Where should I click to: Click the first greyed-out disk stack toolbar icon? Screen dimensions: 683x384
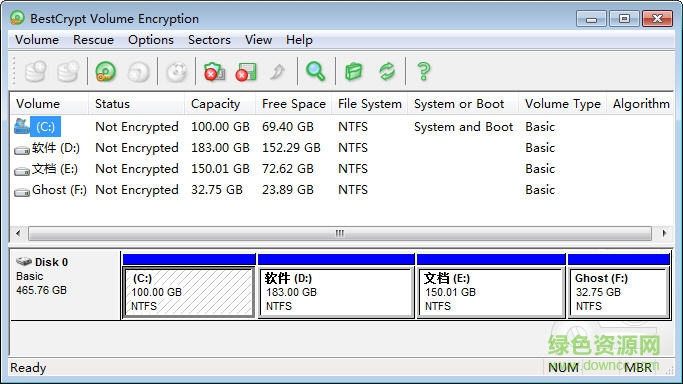(x=35, y=72)
